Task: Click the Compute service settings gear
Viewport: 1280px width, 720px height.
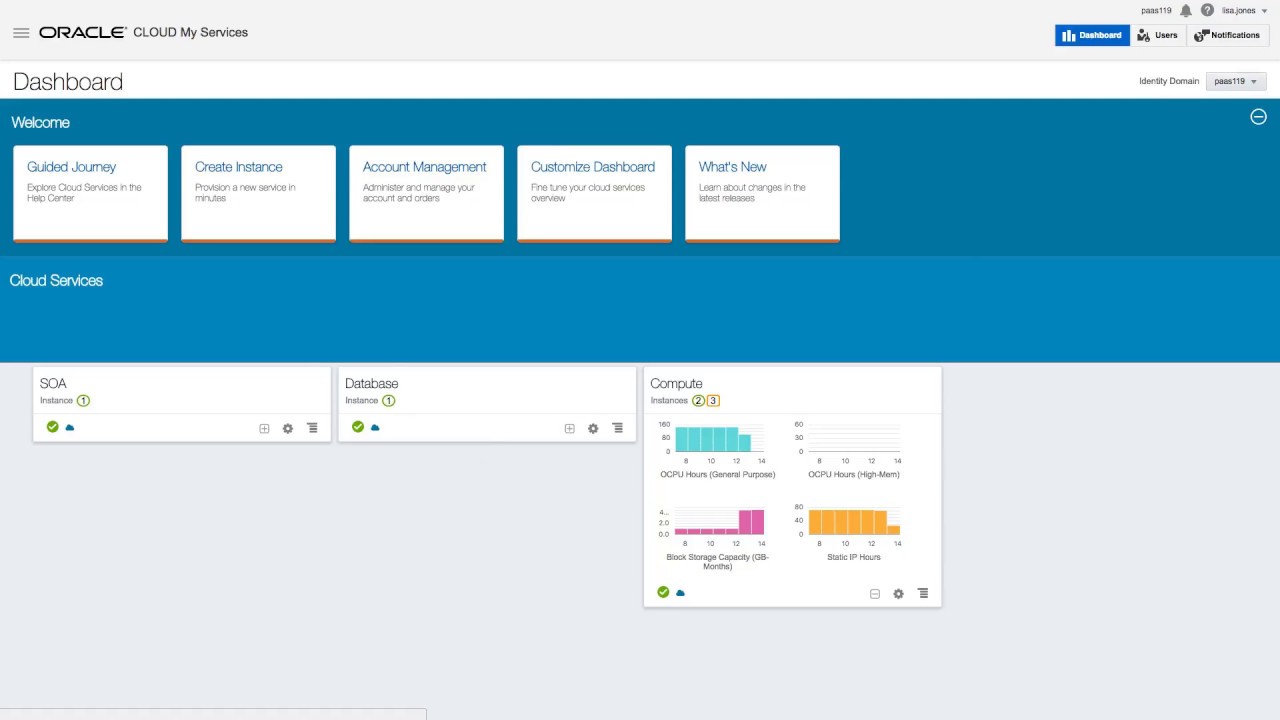Action: pyautogui.click(x=898, y=594)
